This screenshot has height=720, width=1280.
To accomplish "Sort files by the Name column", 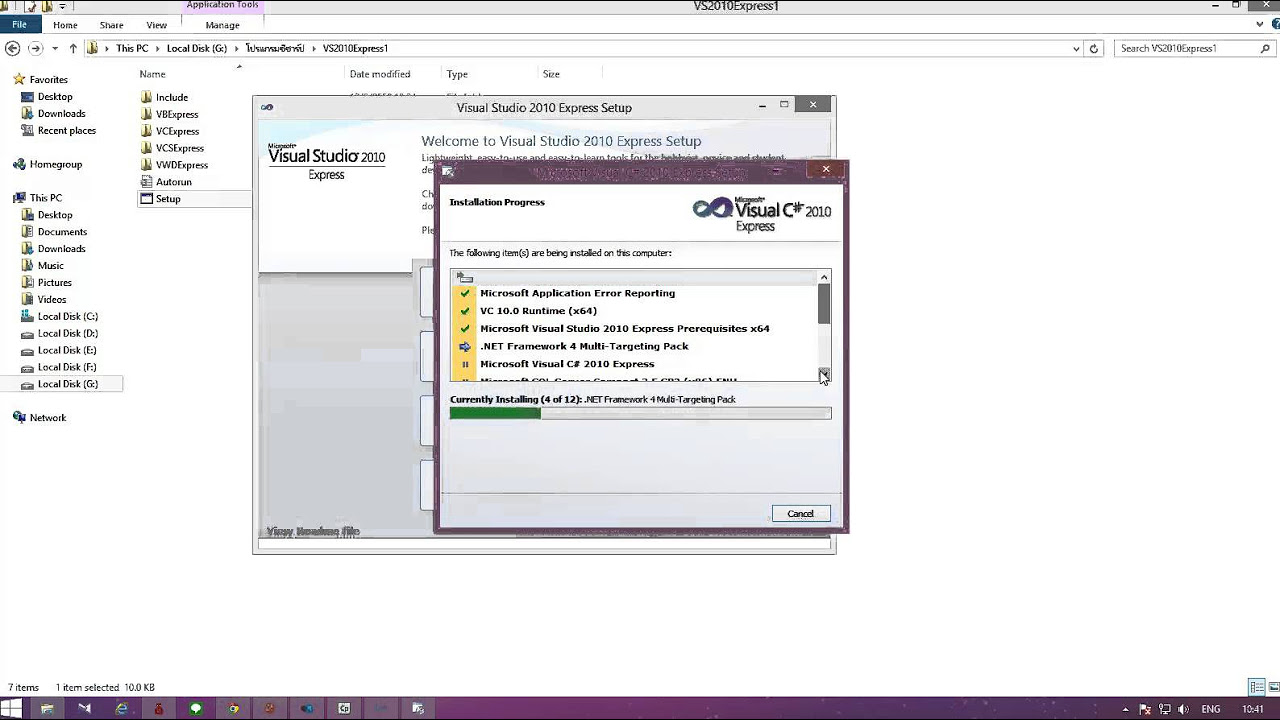I will click(152, 74).
